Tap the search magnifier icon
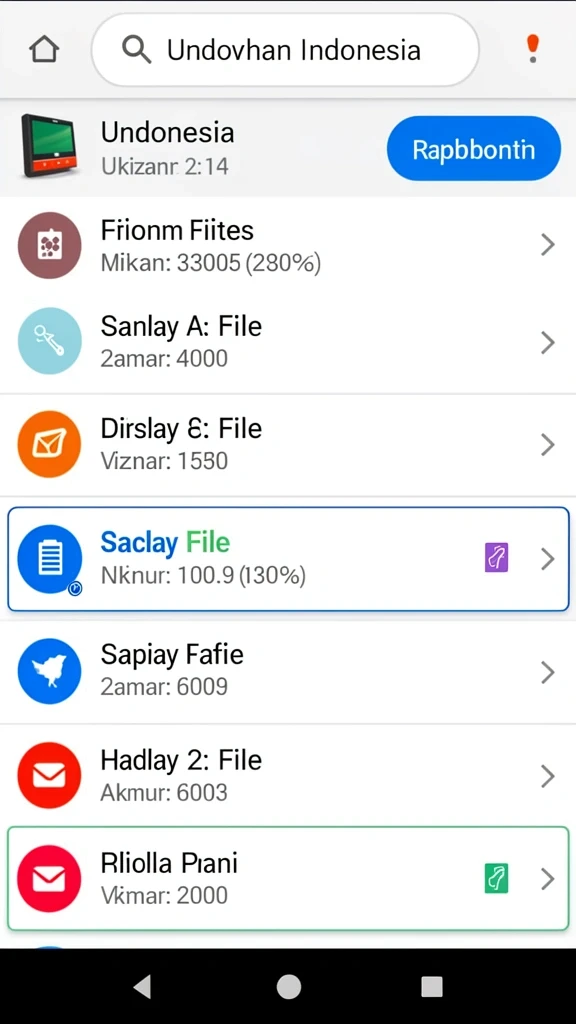576x1024 pixels. coord(136,50)
